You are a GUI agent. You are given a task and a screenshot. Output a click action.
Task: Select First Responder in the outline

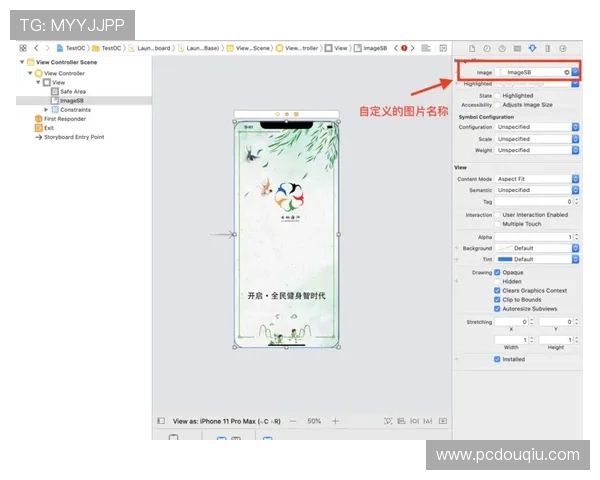click(x=61, y=119)
